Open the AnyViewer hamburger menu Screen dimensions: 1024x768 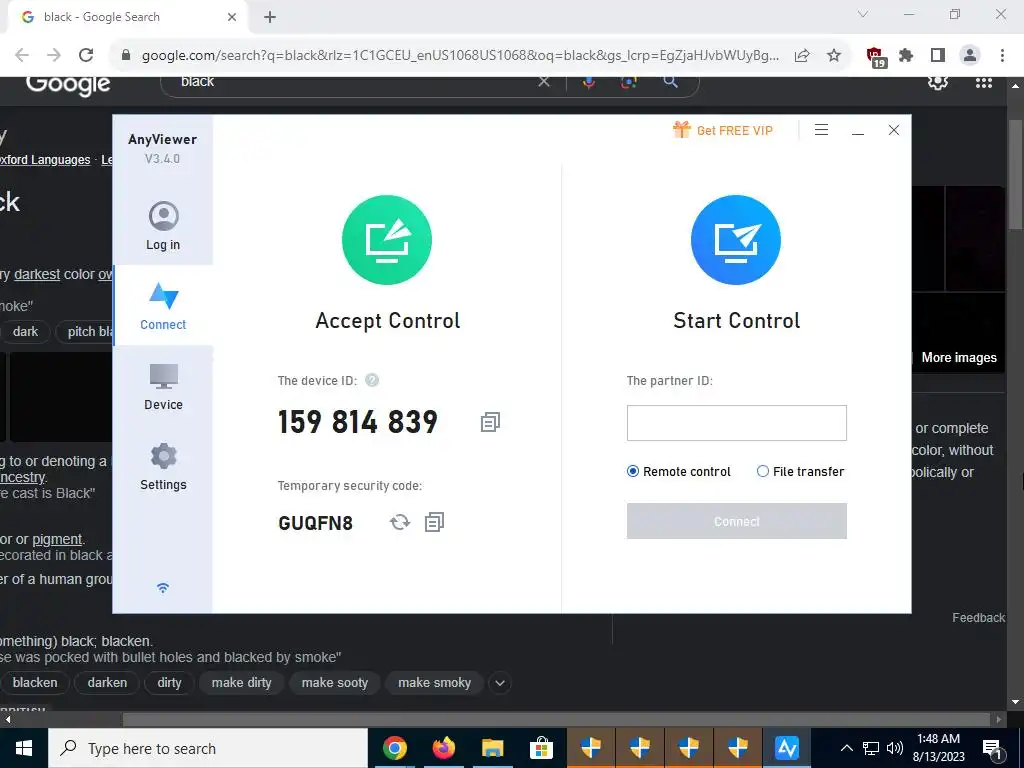[822, 130]
